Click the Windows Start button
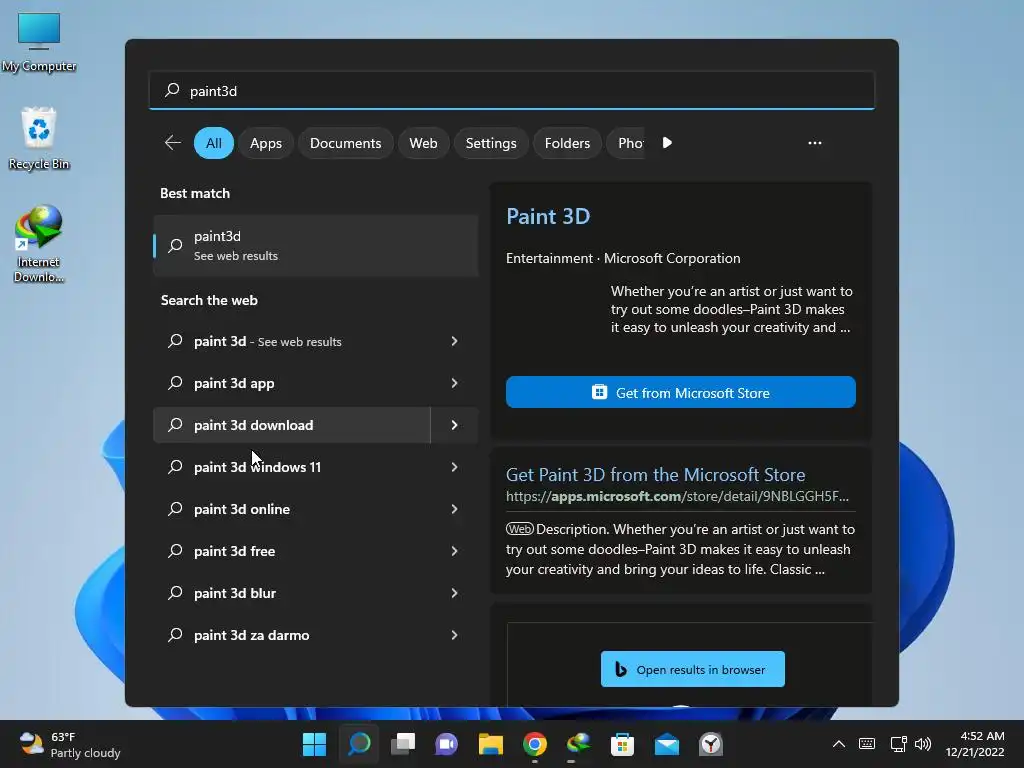Screen dimensions: 1024x768 (x=314, y=744)
